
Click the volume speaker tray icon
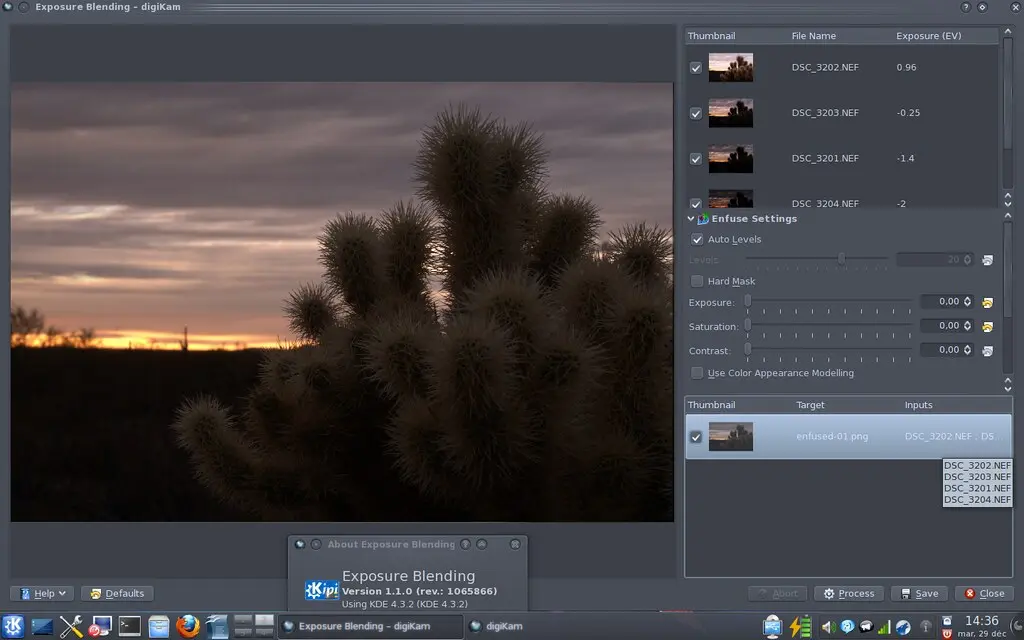click(827, 627)
